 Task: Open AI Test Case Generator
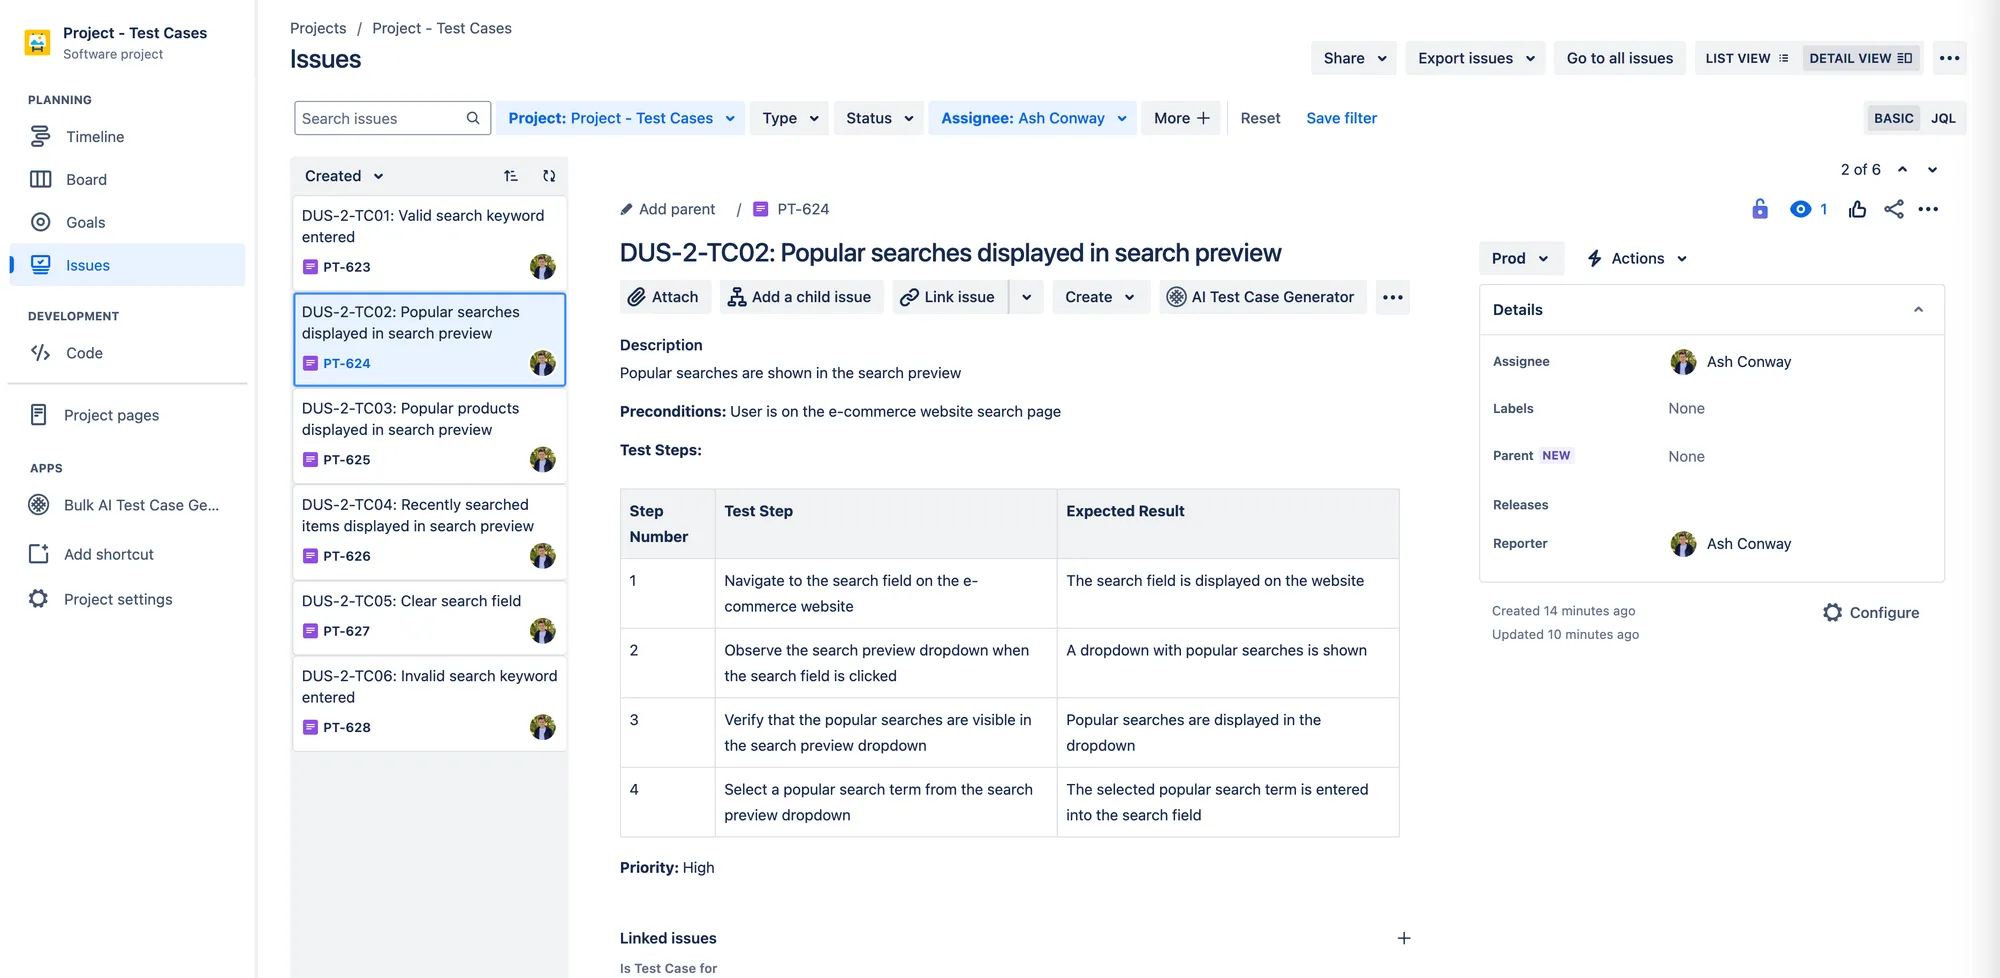coord(1262,297)
